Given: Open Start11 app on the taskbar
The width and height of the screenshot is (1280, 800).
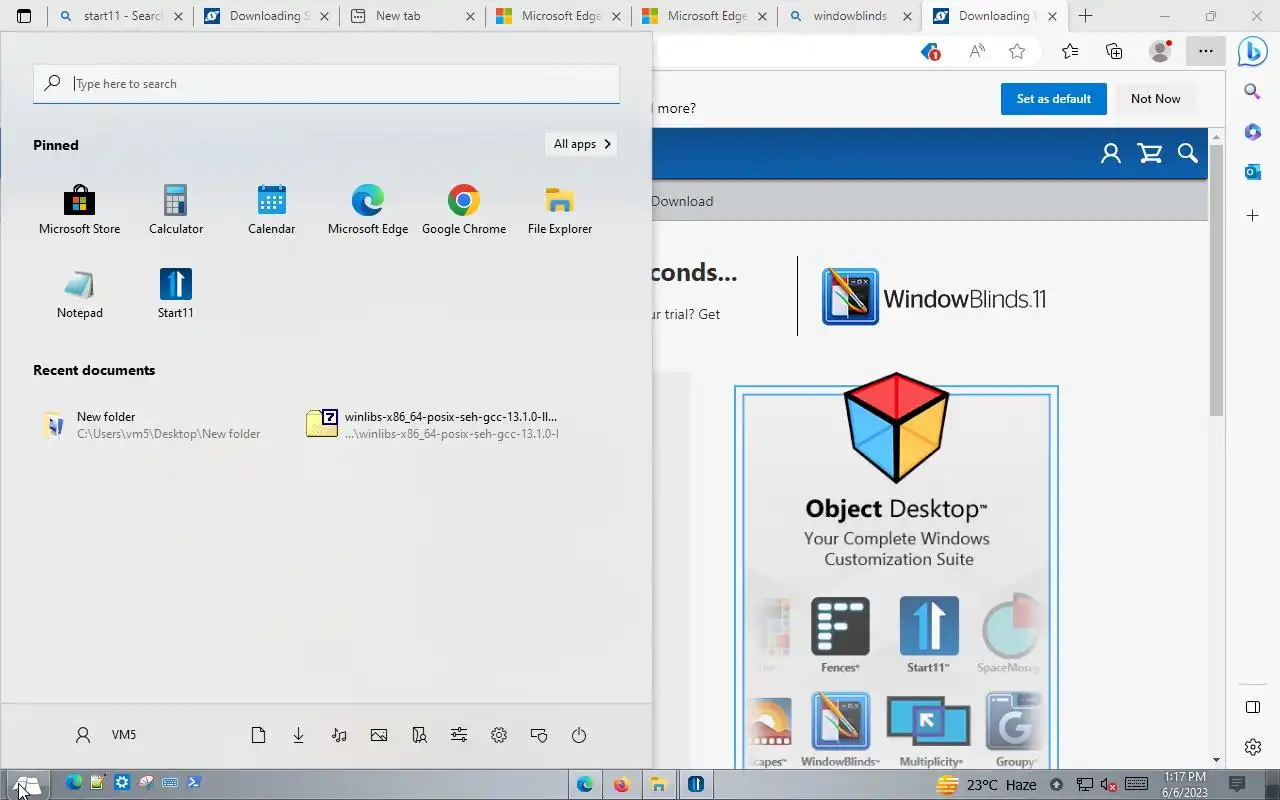Looking at the screenshot, I should [696, 785].
